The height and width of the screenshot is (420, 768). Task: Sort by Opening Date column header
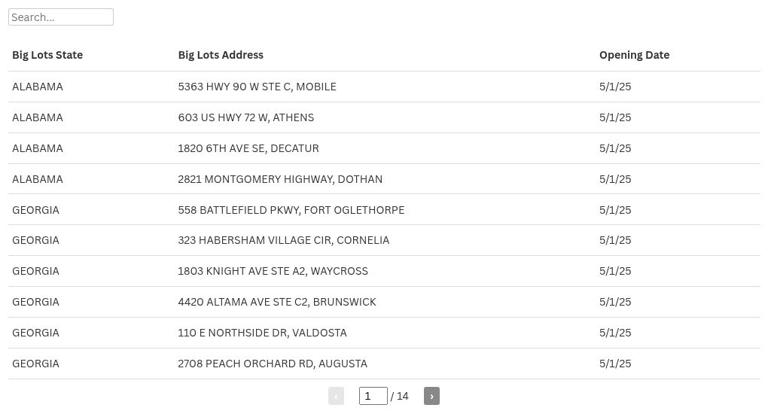(634, 55)
